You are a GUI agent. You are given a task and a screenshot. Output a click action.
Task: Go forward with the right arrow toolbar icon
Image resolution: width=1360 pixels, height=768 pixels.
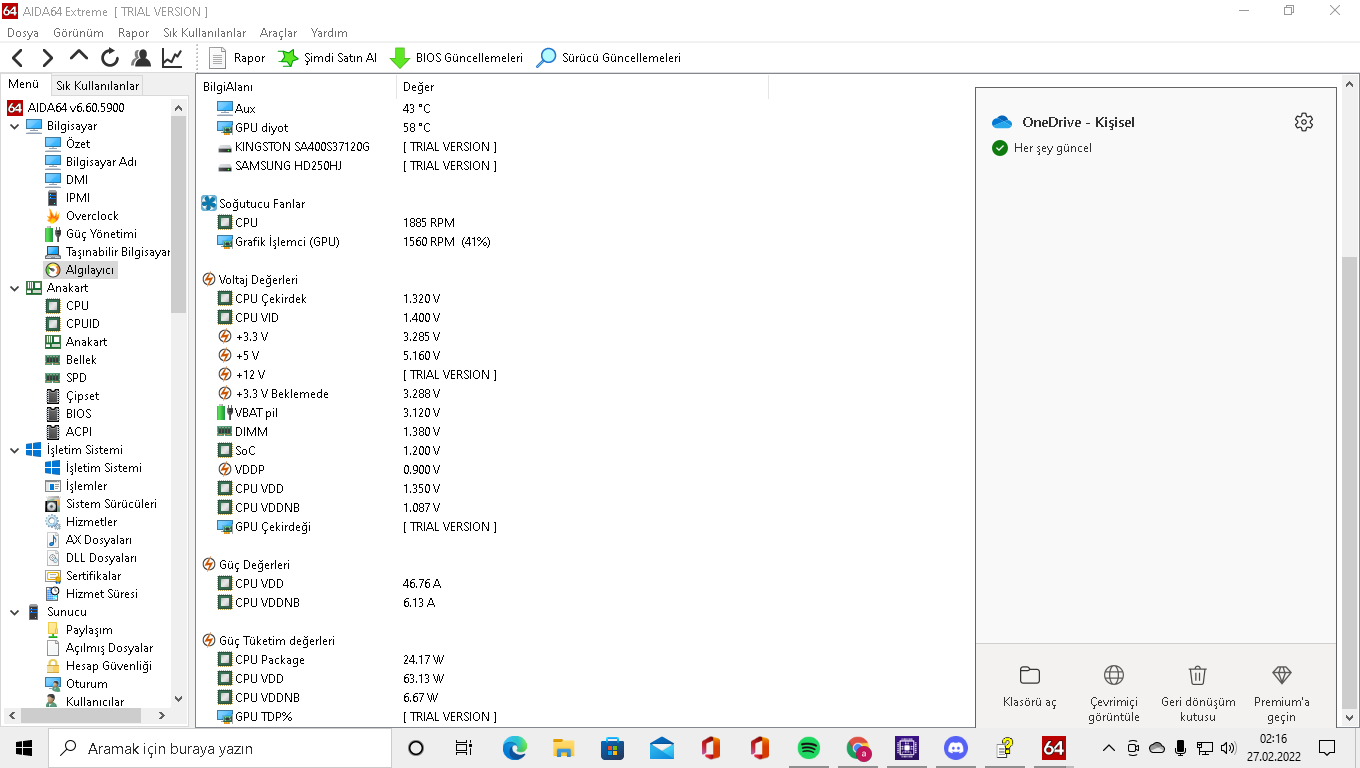point(48,58)
